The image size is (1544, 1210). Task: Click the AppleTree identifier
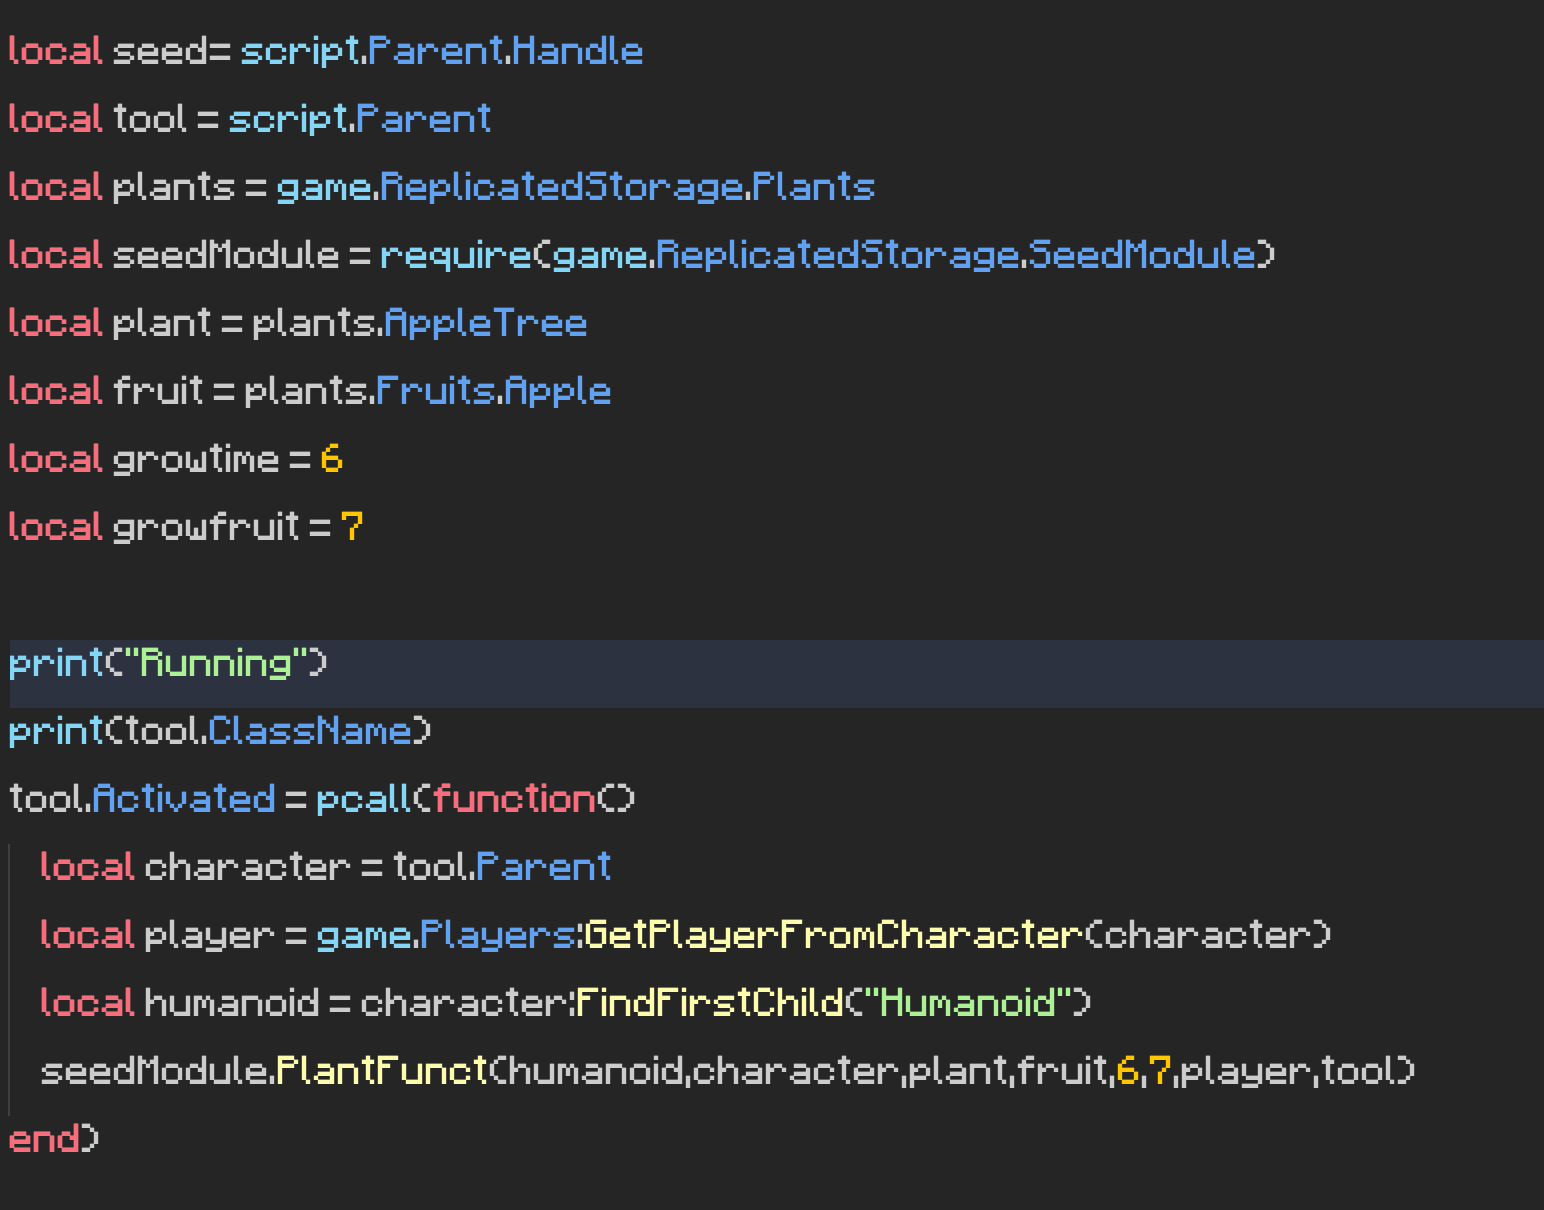[485, 322]
